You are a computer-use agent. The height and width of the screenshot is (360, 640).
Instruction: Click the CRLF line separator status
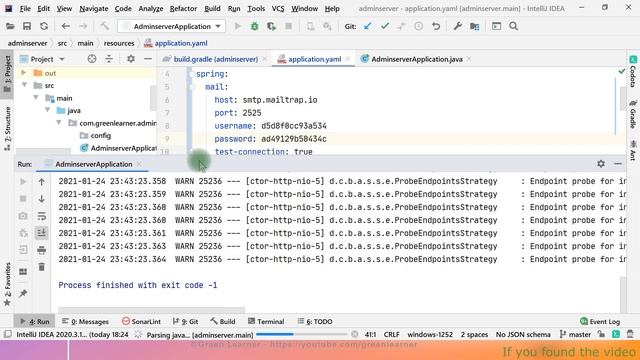tap(391, 335)
